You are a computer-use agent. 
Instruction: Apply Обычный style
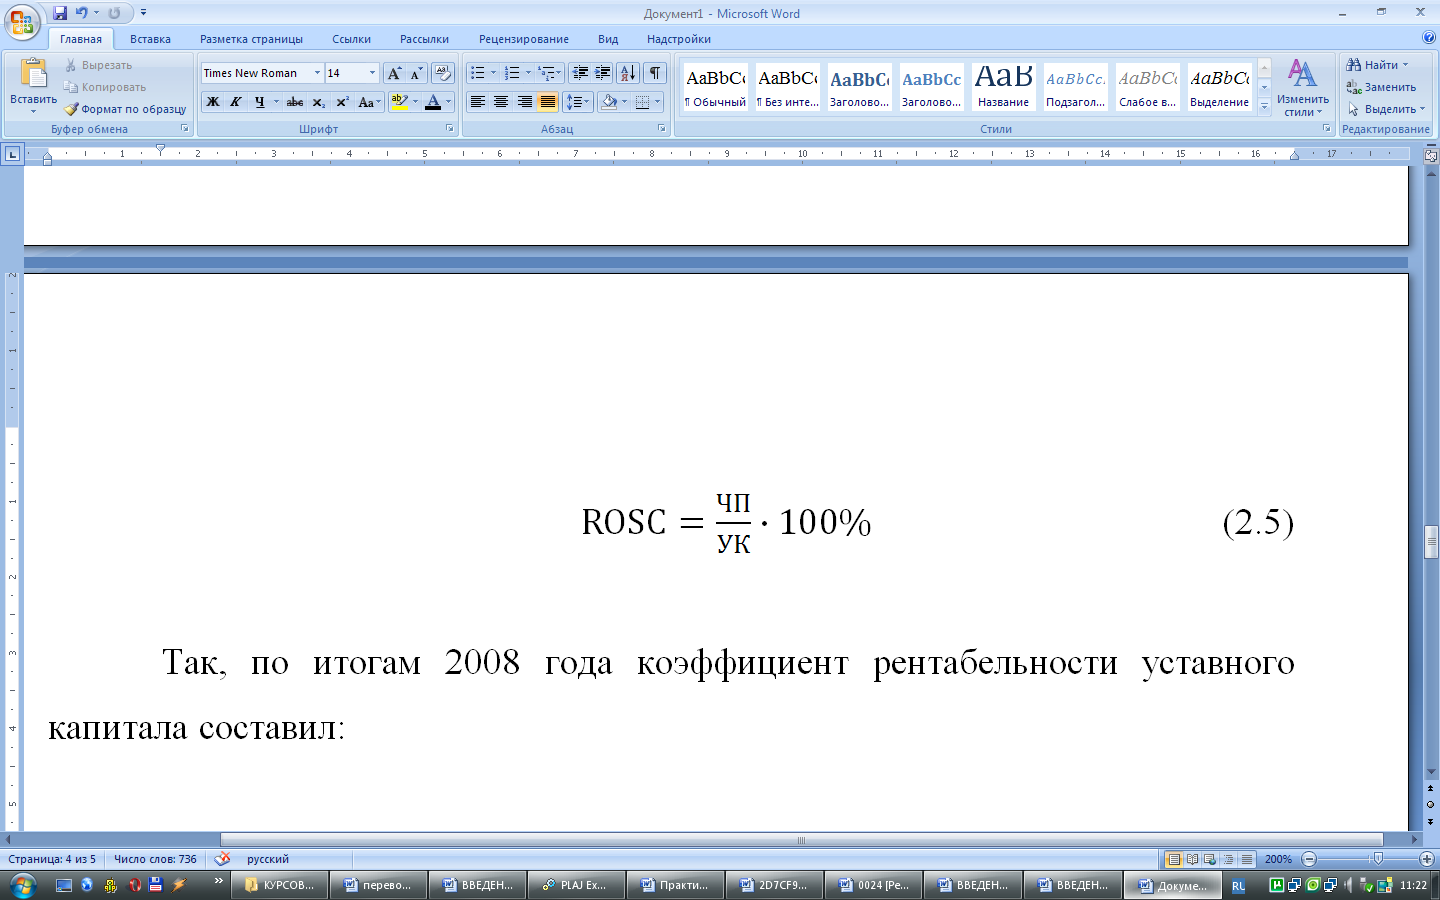pos(715,88)
